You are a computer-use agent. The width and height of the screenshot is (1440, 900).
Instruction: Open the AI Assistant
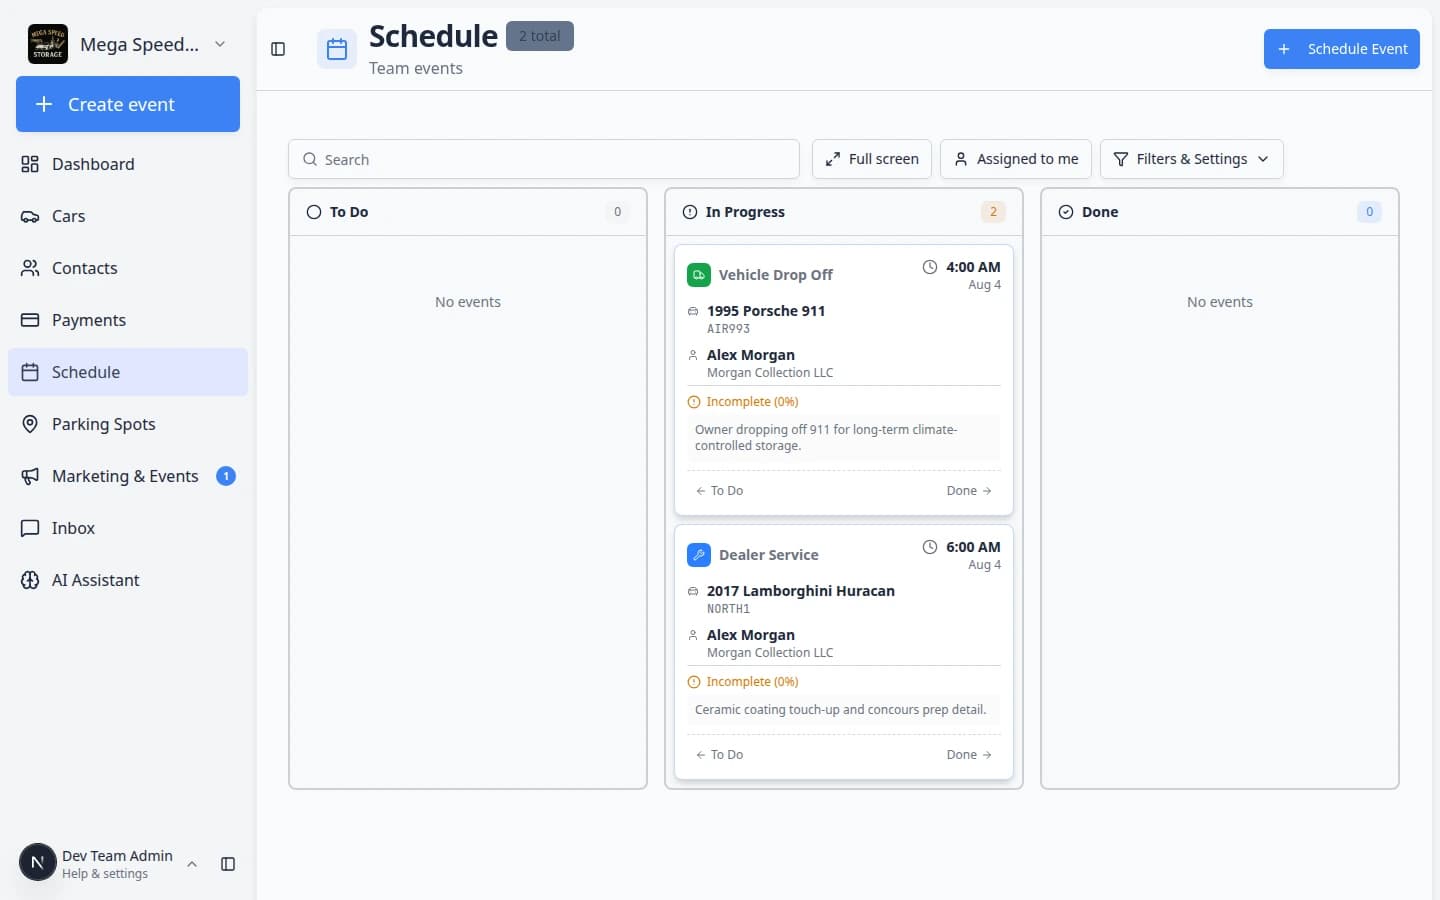click(x=128, y=580)
